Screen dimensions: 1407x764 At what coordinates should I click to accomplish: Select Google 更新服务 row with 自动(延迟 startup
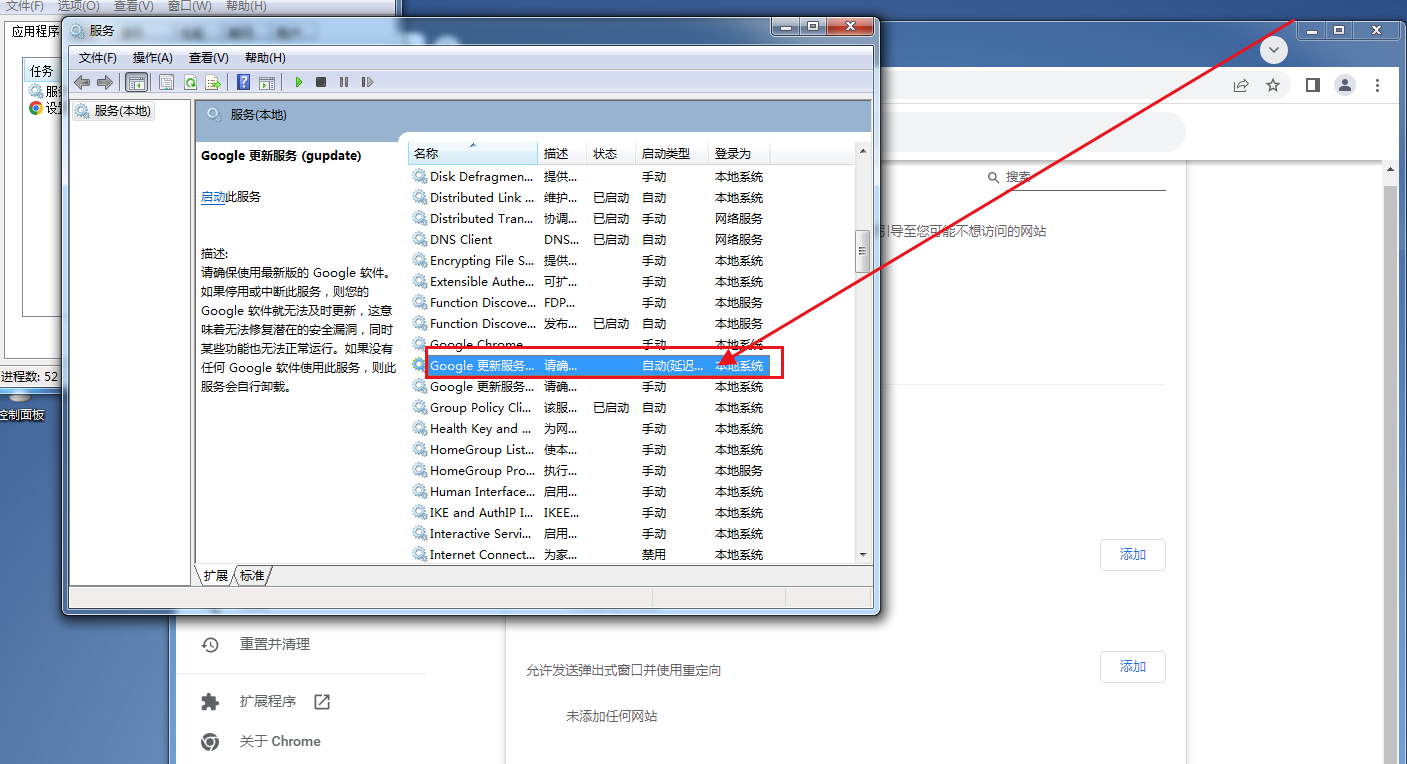[x=590, y=365]
